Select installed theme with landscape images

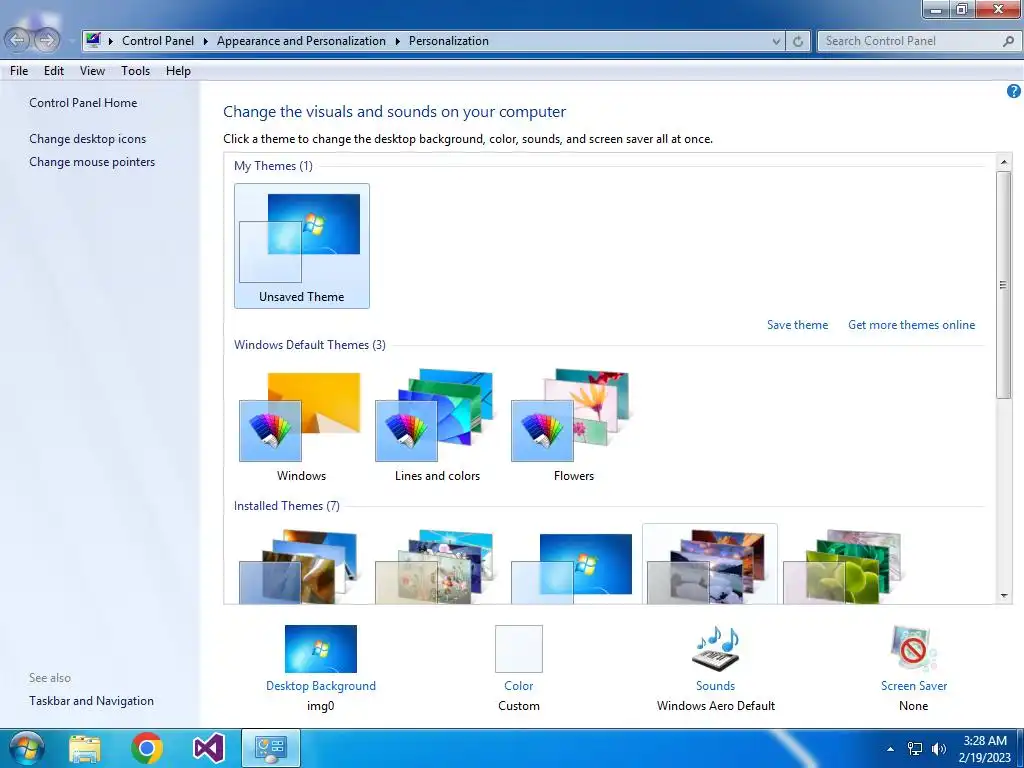coord(710,566)
